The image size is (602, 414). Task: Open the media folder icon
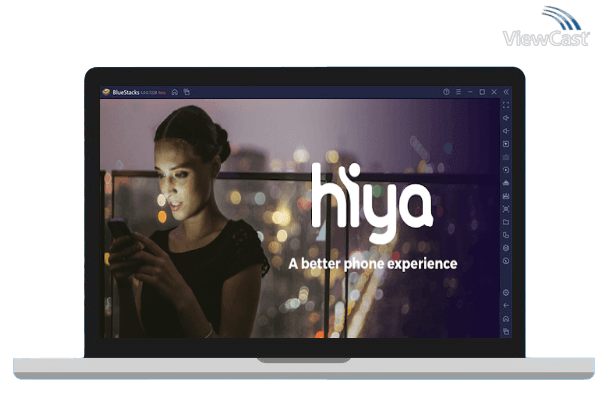(506, 222)
